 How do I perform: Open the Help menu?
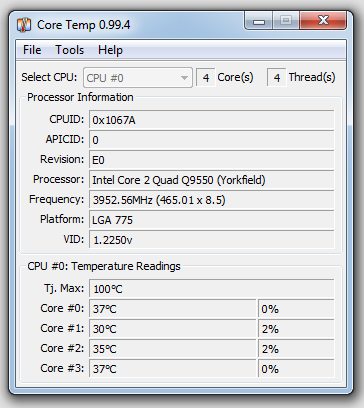coord(110,50)
